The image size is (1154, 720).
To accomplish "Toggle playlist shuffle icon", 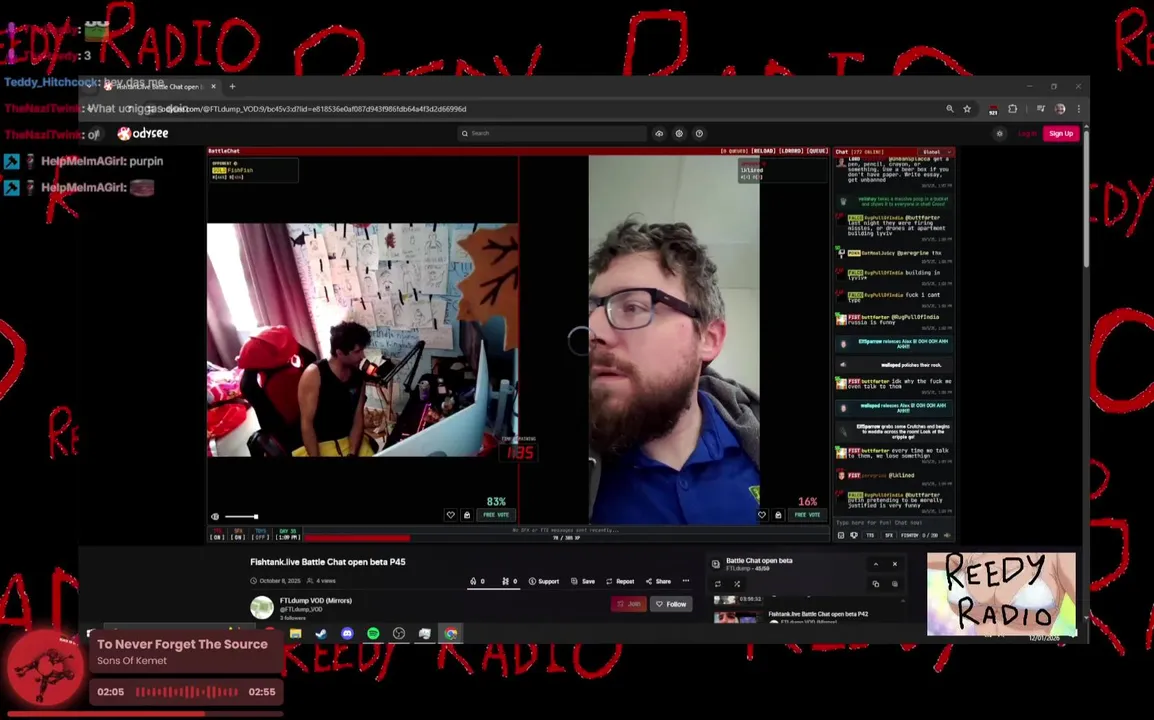I will point(737,584).
